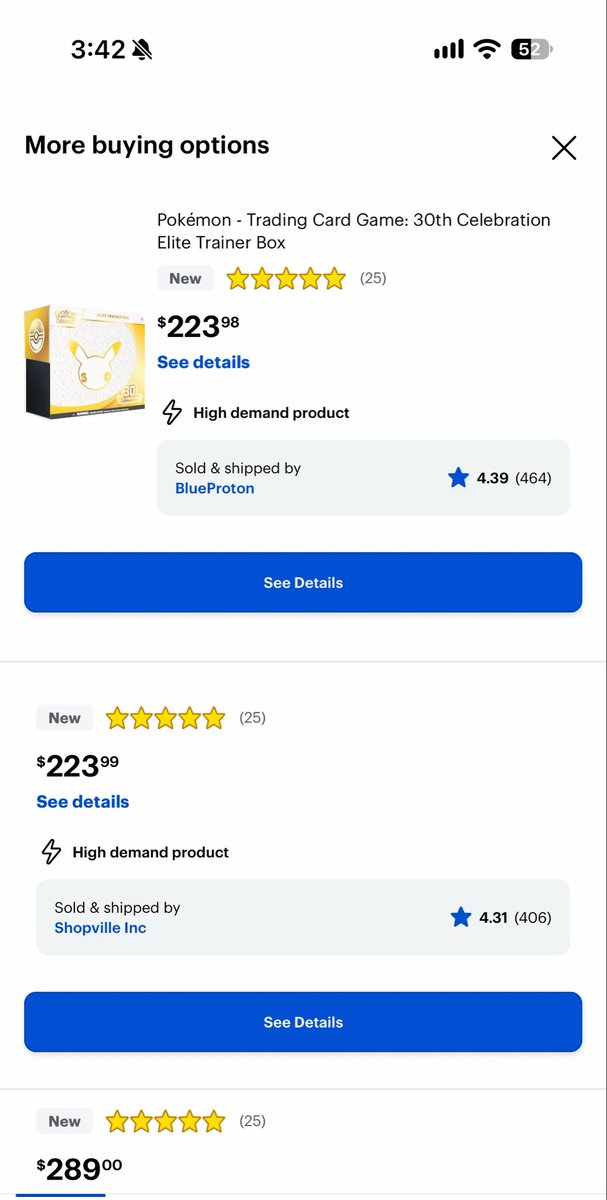This screenshot has width=607, height=1200.
Task: Tap the See Details button for the BlueProton offer
Action: coord(303,582)
